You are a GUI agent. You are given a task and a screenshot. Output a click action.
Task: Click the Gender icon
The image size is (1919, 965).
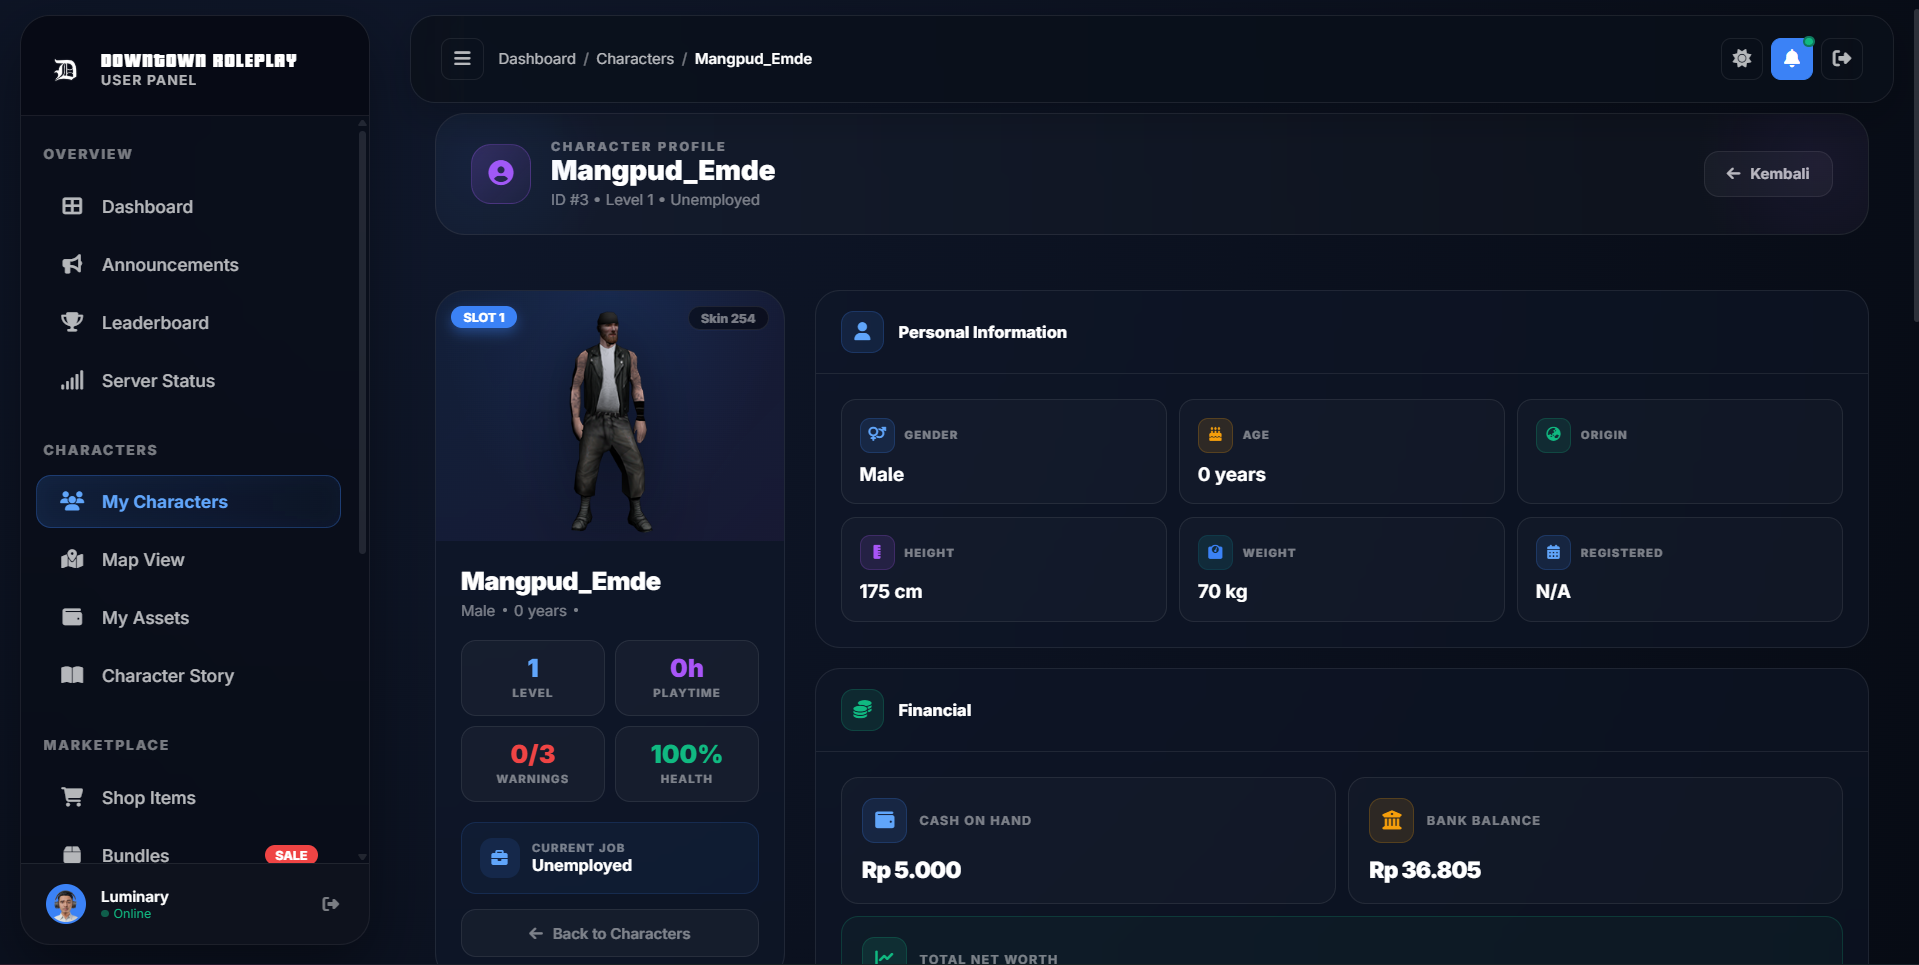(x=877, y=435)
